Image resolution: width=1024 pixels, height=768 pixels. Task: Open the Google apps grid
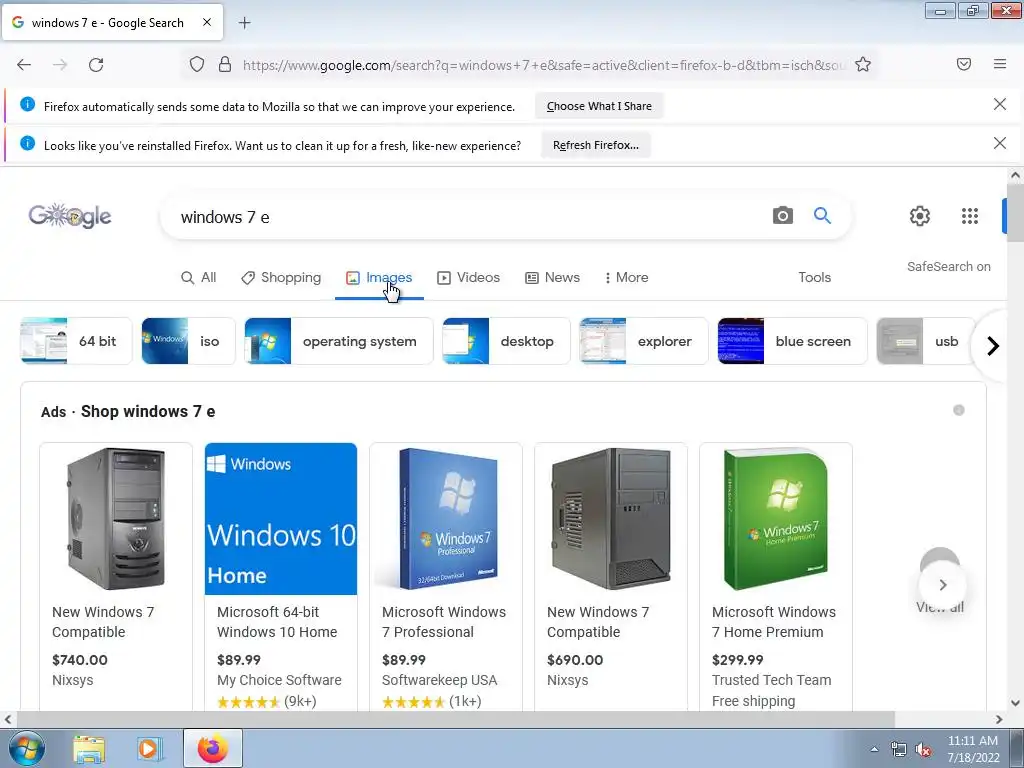970,216
